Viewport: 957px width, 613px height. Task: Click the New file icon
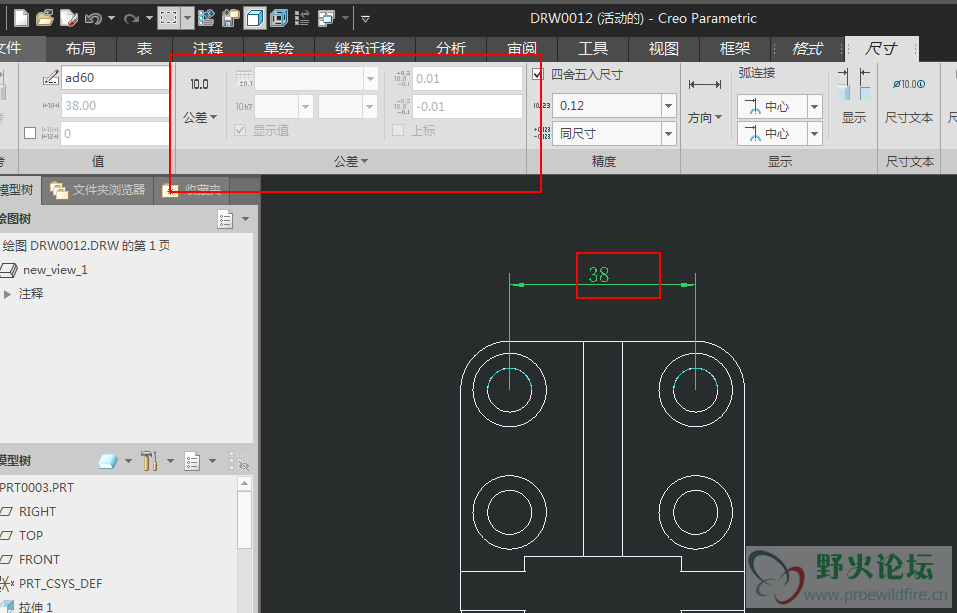(21, 18)
